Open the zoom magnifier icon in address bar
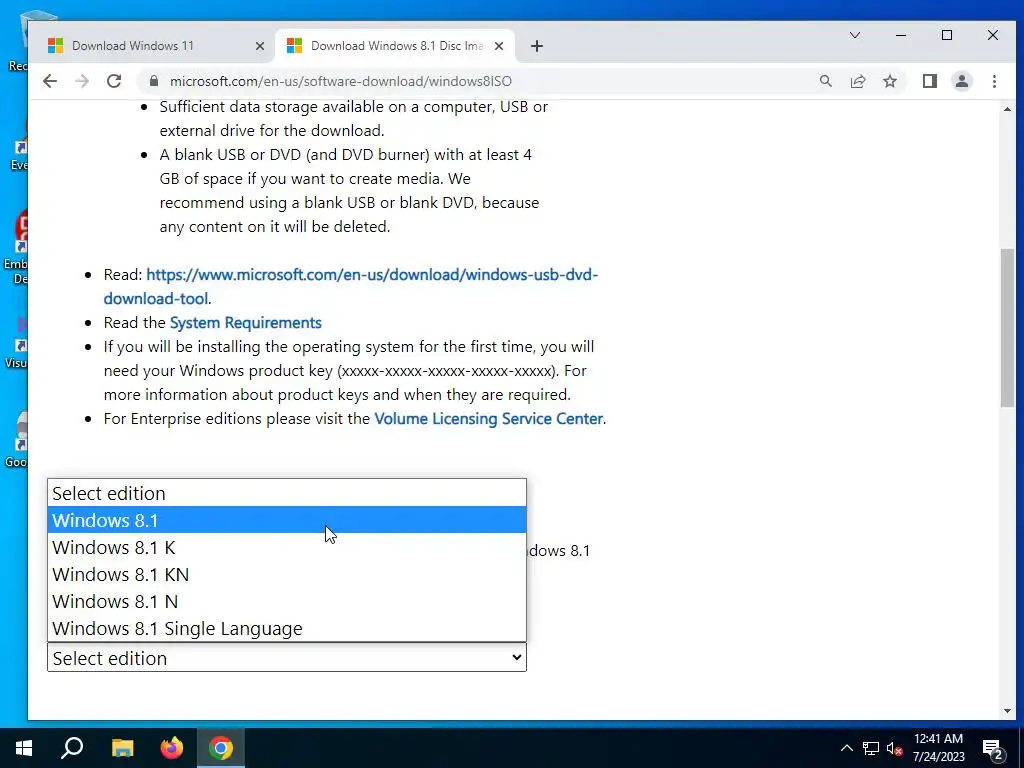 point(825,81)
